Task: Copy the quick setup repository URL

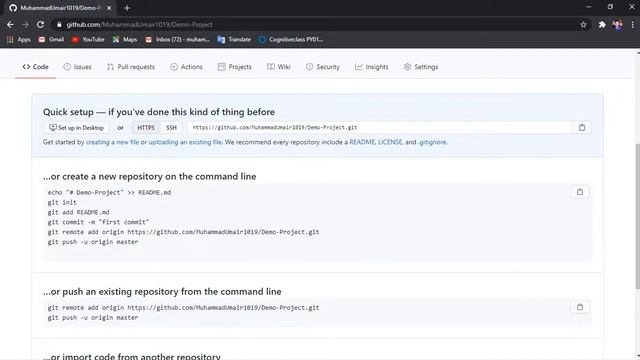Action: coord(582,127)
